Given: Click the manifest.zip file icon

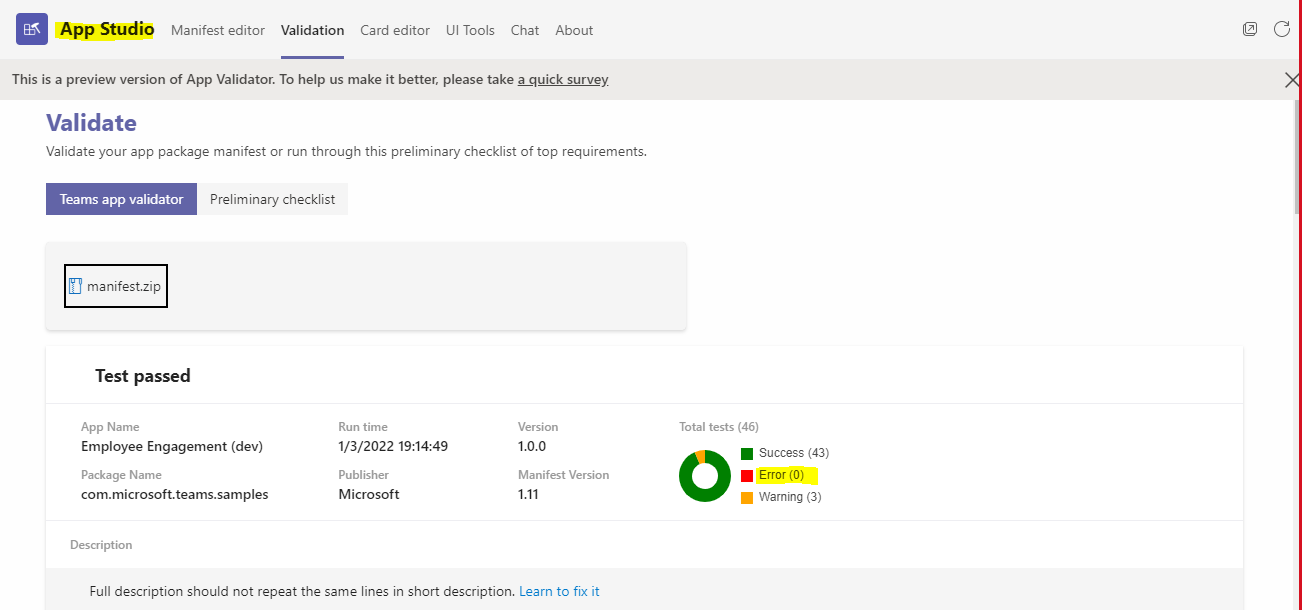Looking at the screenshot, I should point(75,286).
